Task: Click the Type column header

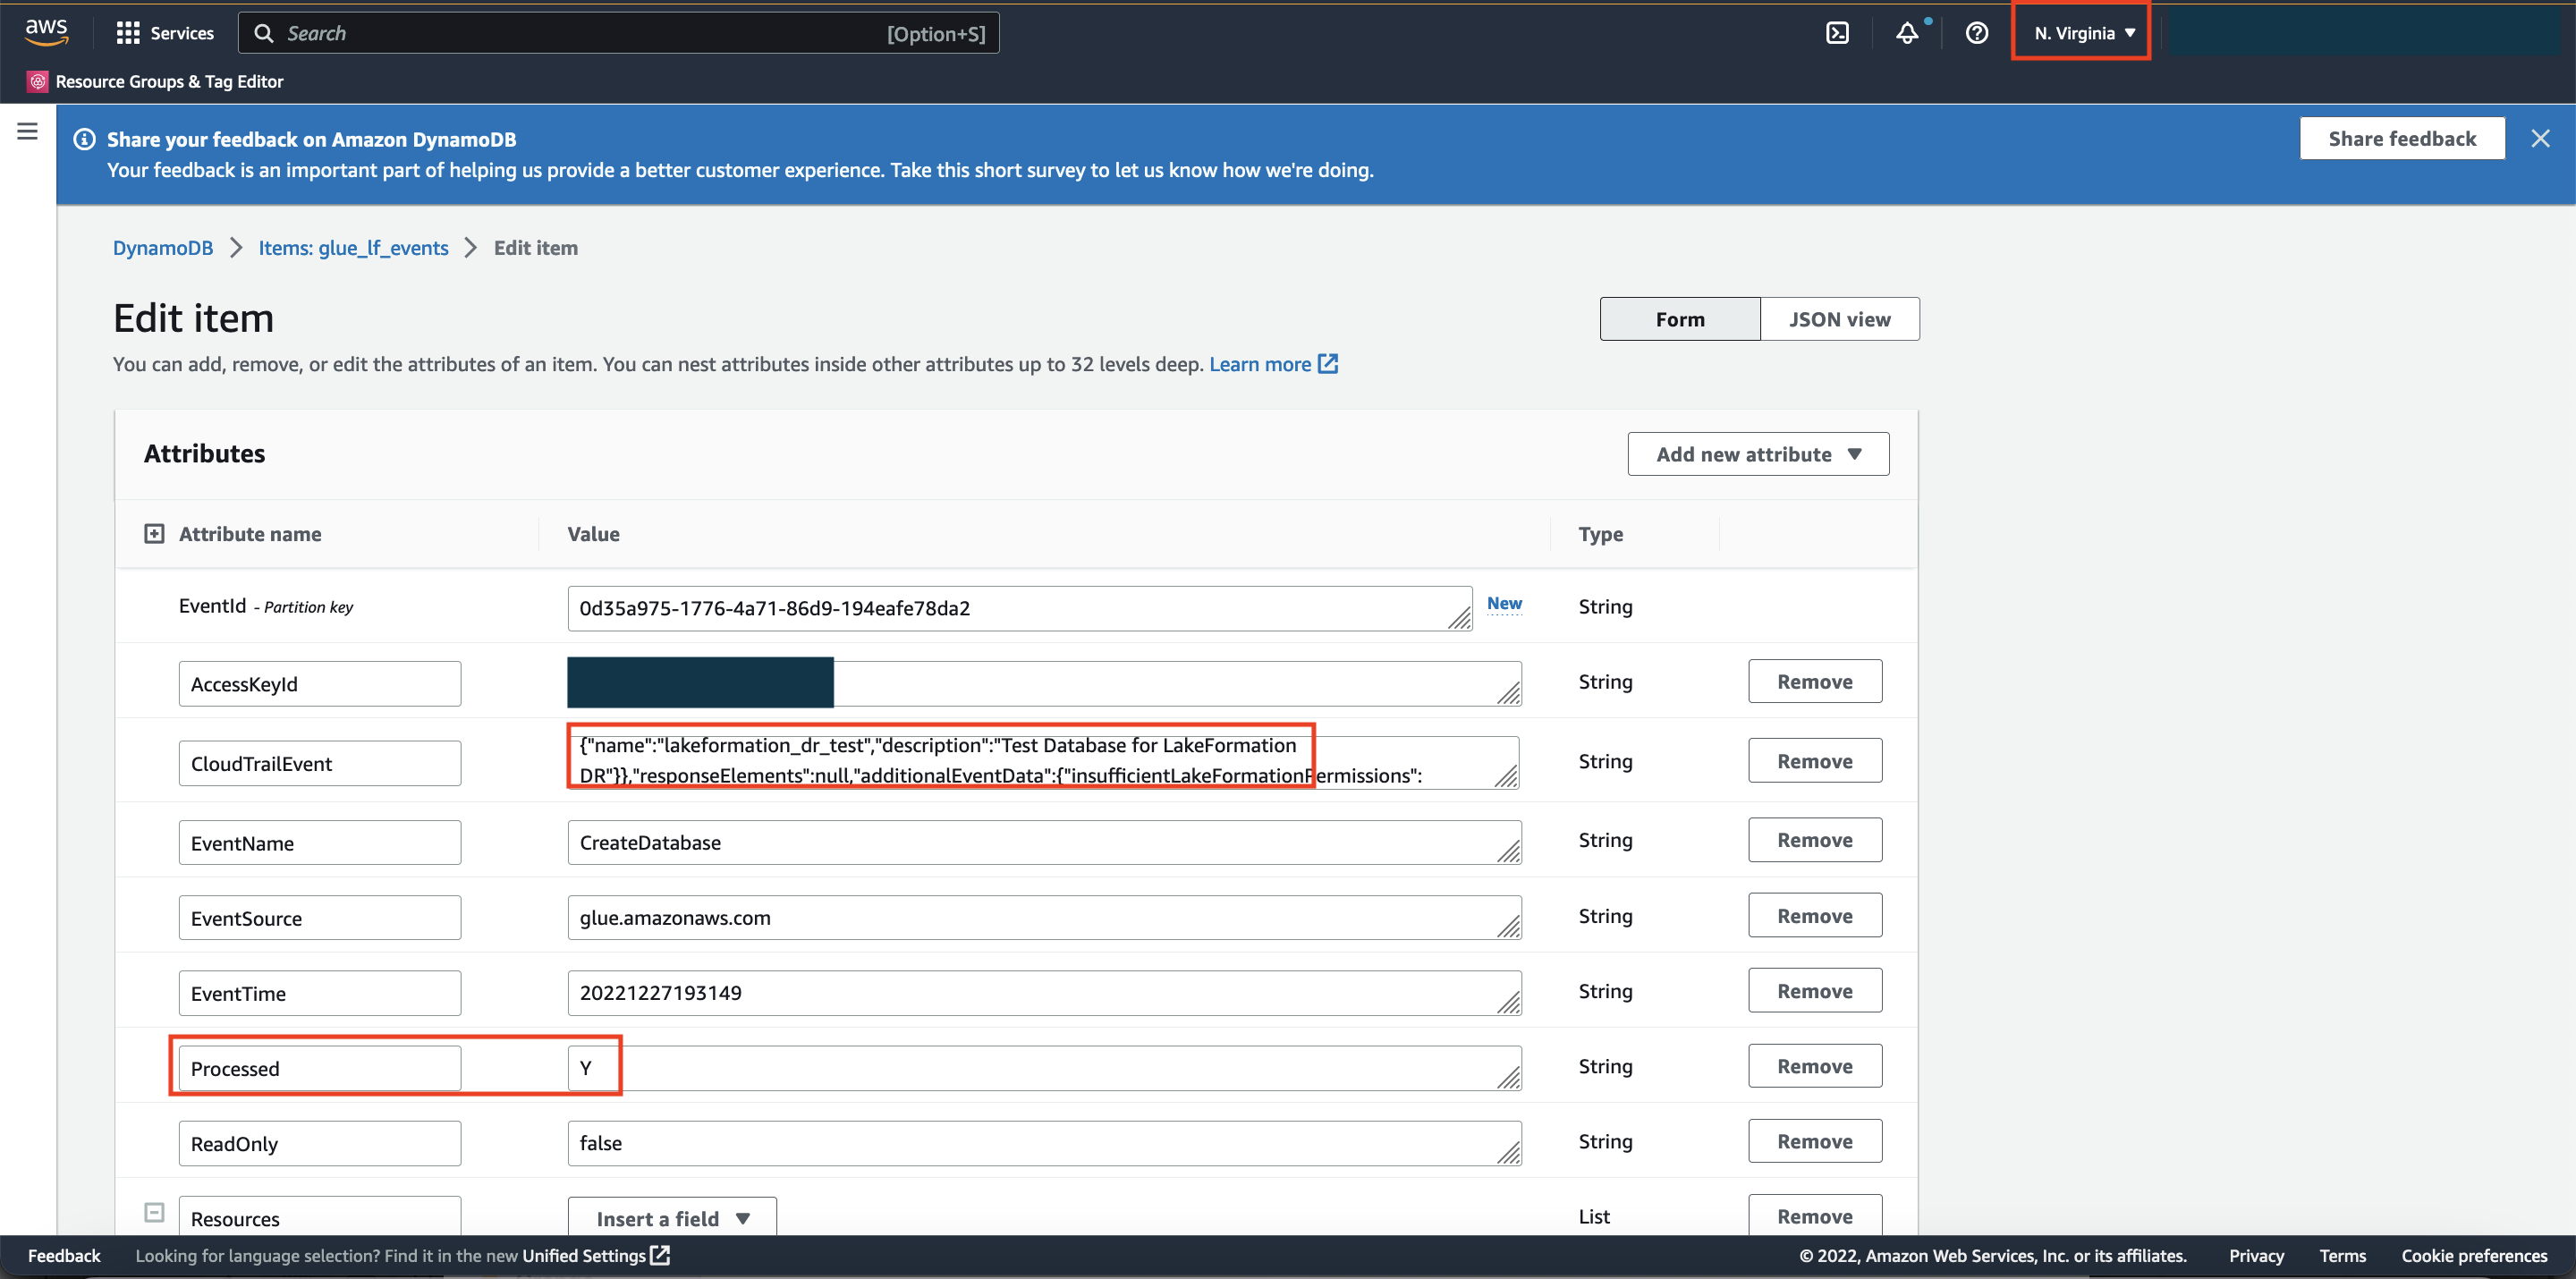Action: pos(1601,534)
